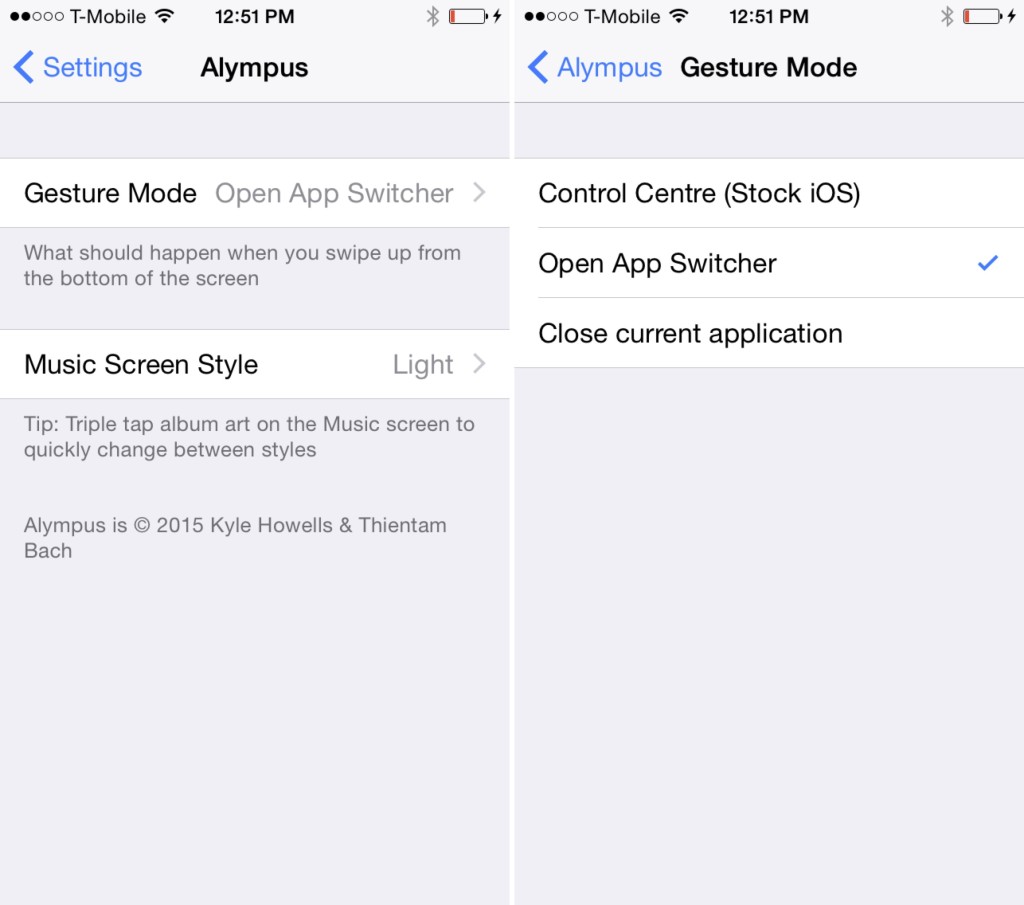This screenshot has height=905, width=1024.
Task: Open the Music Screen Style disclosure chevron
Action: (479, 364)
